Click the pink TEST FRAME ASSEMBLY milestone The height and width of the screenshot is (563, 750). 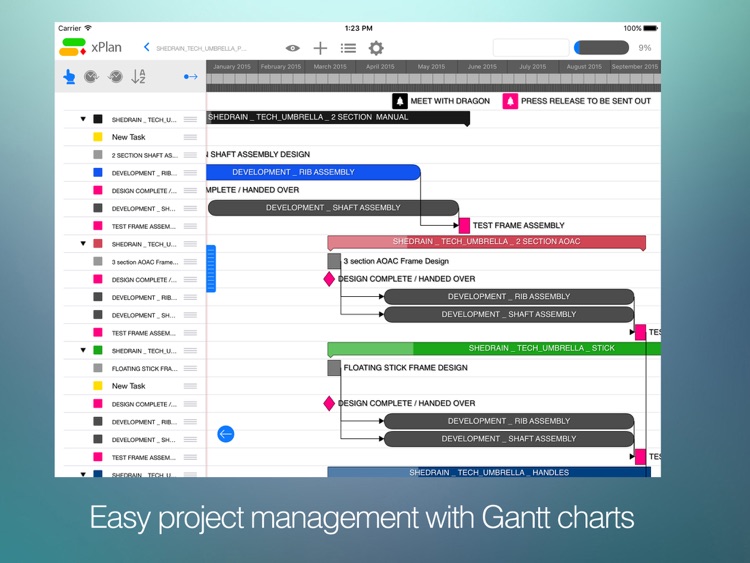[464, 225]
